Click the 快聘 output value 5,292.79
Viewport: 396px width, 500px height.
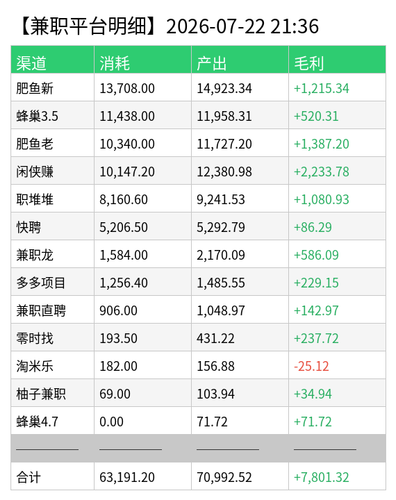pyautogui.click(x=221, y=227)
